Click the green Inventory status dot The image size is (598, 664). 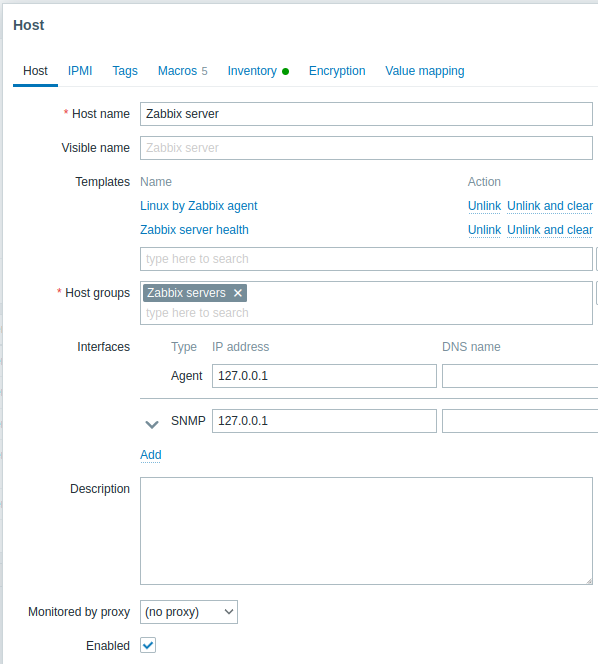pos(285,71)
